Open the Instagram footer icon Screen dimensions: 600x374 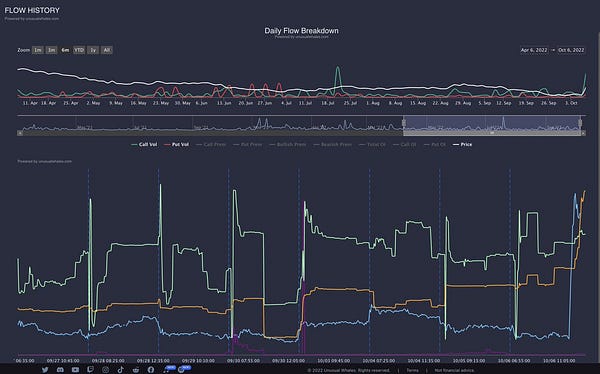point(105,370)
